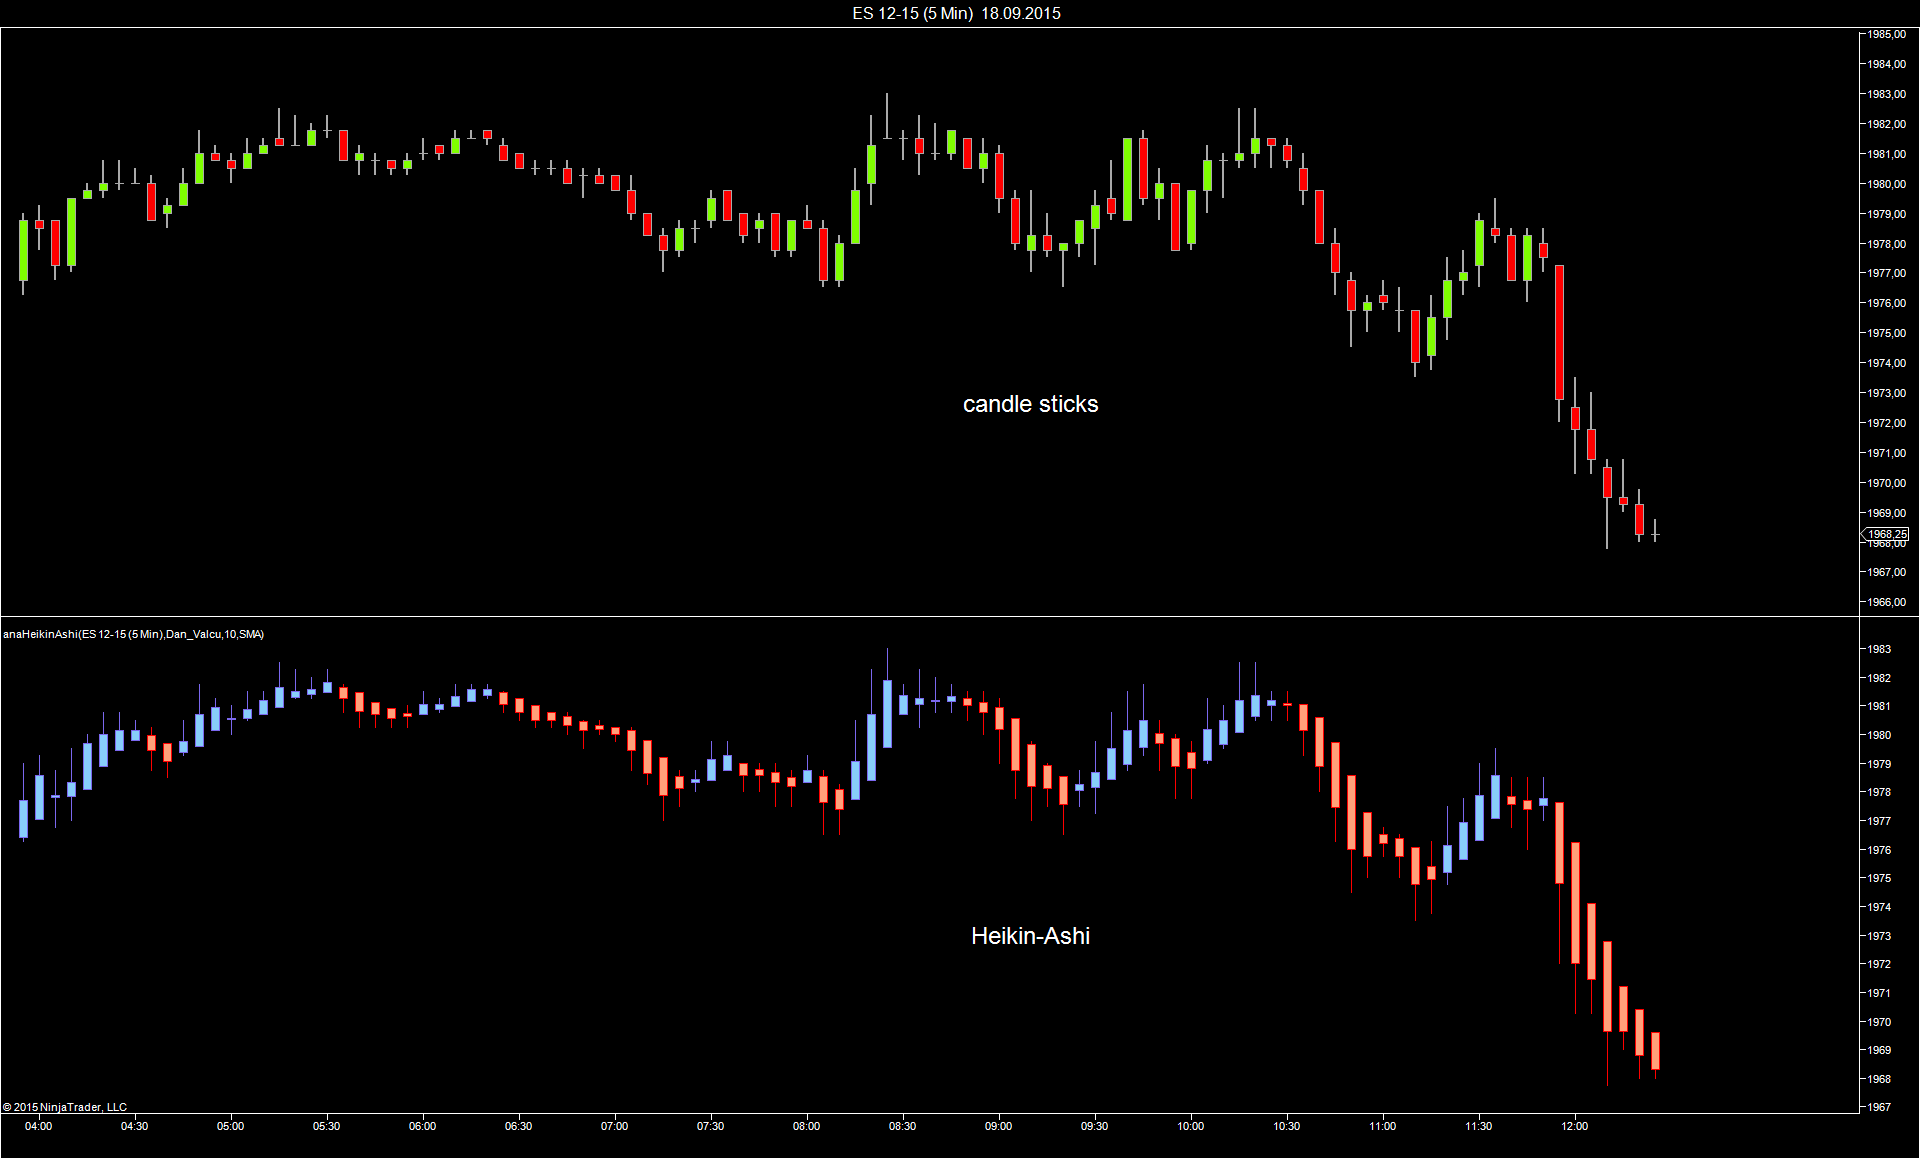
Task: Select the first green candle at 04:00
Action: pyautogui.click(x=24, y=250)
